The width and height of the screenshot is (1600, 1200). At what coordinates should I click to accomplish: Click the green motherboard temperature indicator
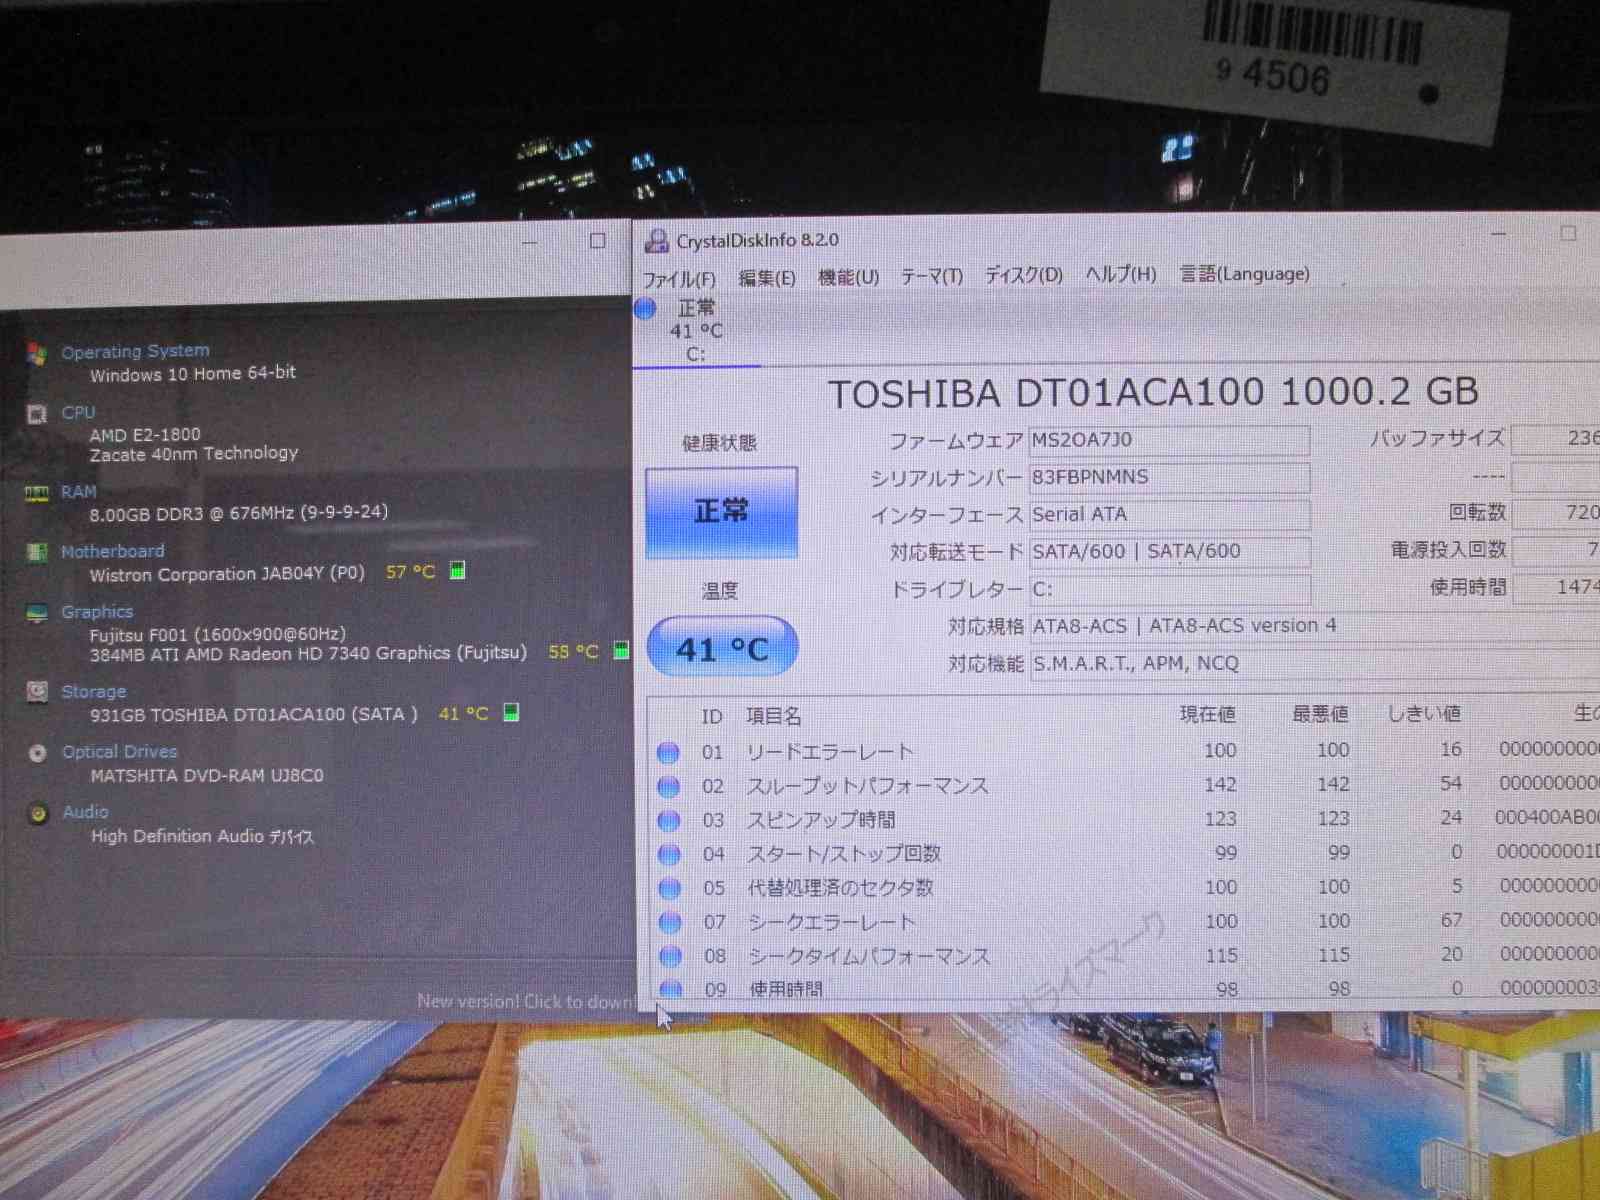(x=457, y=571)
